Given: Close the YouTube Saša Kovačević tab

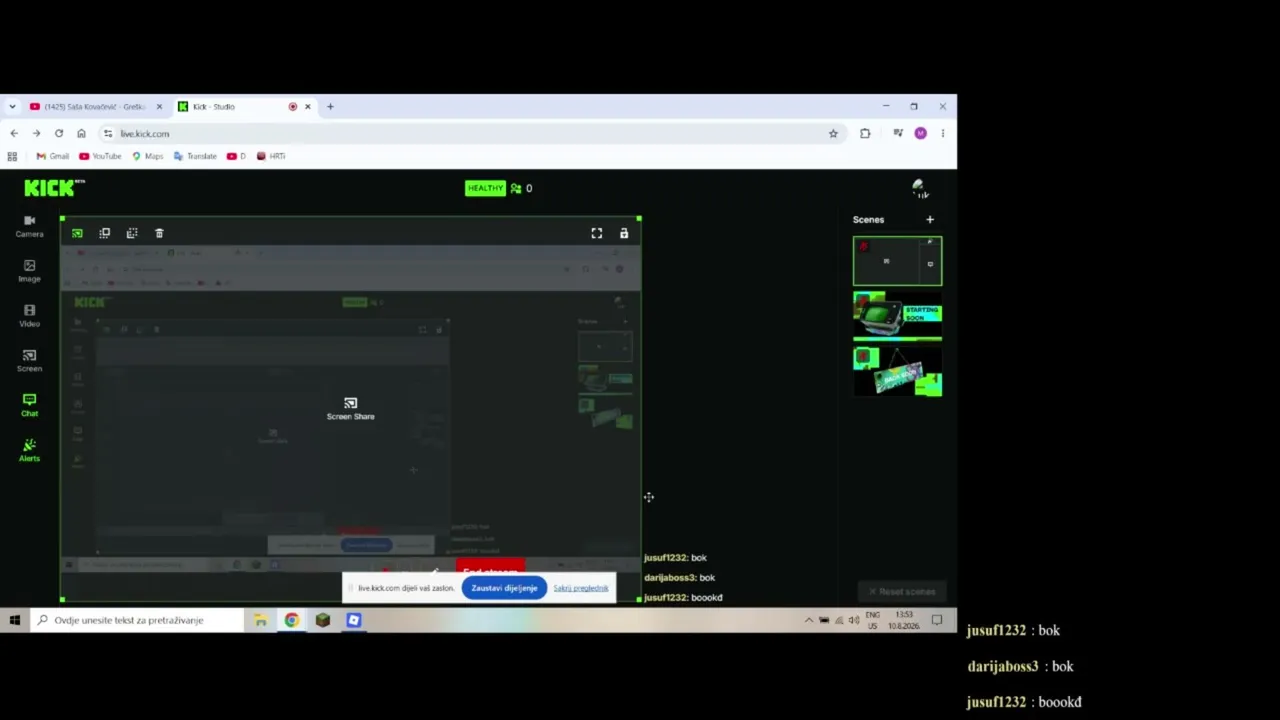Looking at the screenshot, I should (159, 106).
